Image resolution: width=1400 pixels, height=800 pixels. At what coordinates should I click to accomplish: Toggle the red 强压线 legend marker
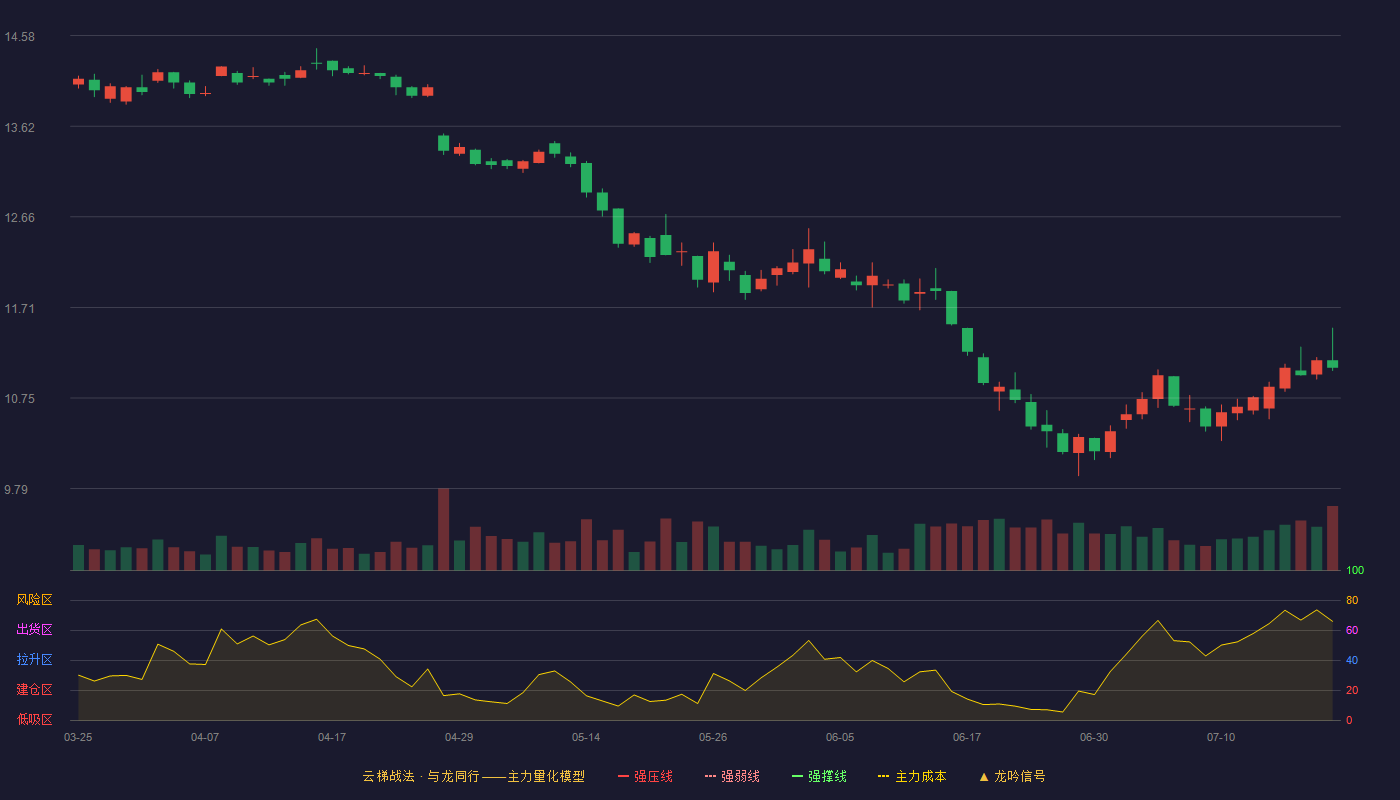(x=624, y=776)
